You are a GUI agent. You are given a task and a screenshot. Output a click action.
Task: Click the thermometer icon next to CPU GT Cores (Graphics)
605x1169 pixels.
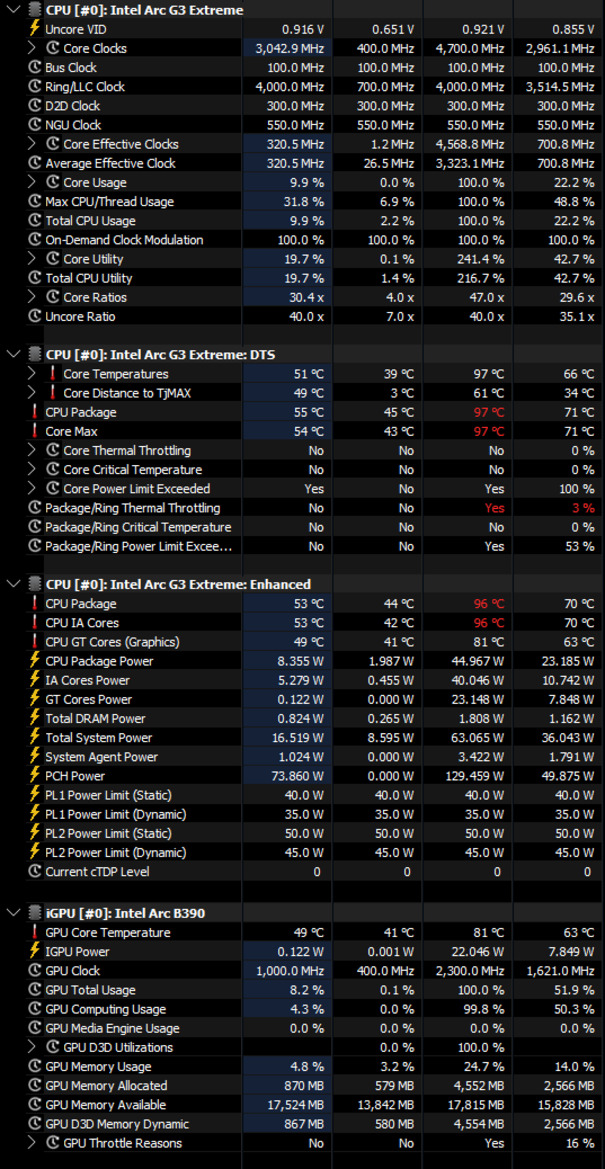click(34, 641)
